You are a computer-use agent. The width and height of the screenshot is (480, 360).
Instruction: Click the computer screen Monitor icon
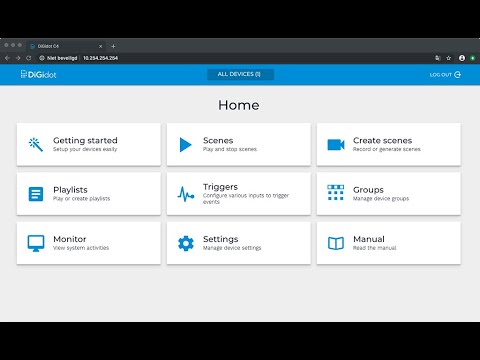(x=36, y=243)
